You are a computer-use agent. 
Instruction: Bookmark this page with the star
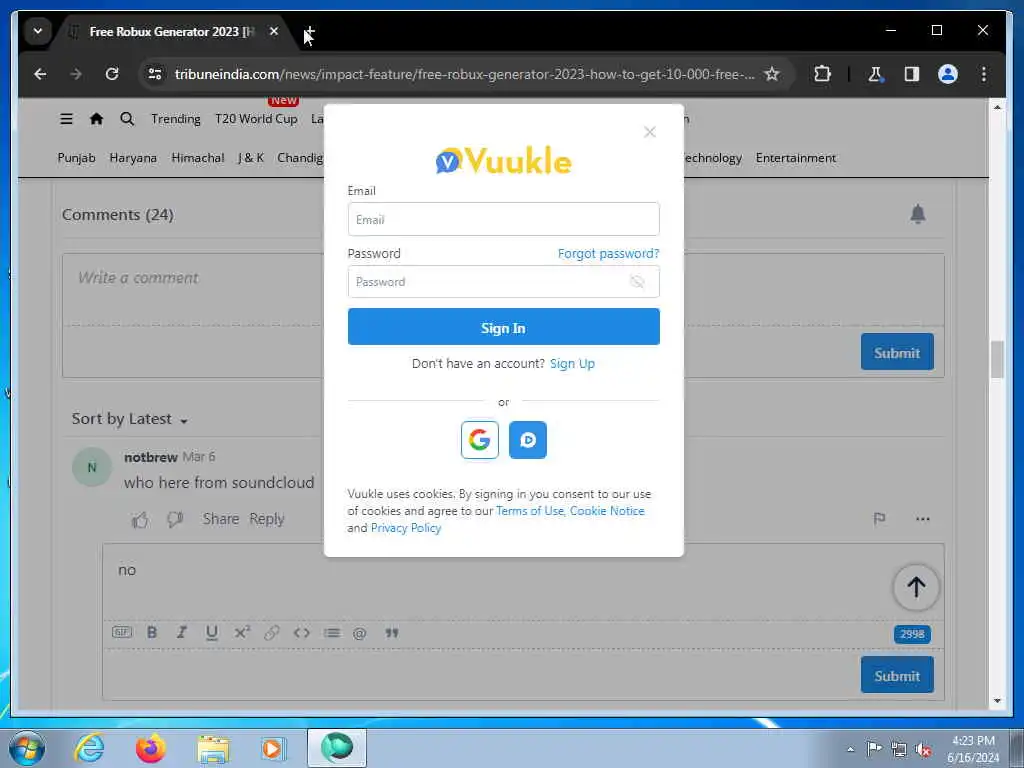(771, 74)
